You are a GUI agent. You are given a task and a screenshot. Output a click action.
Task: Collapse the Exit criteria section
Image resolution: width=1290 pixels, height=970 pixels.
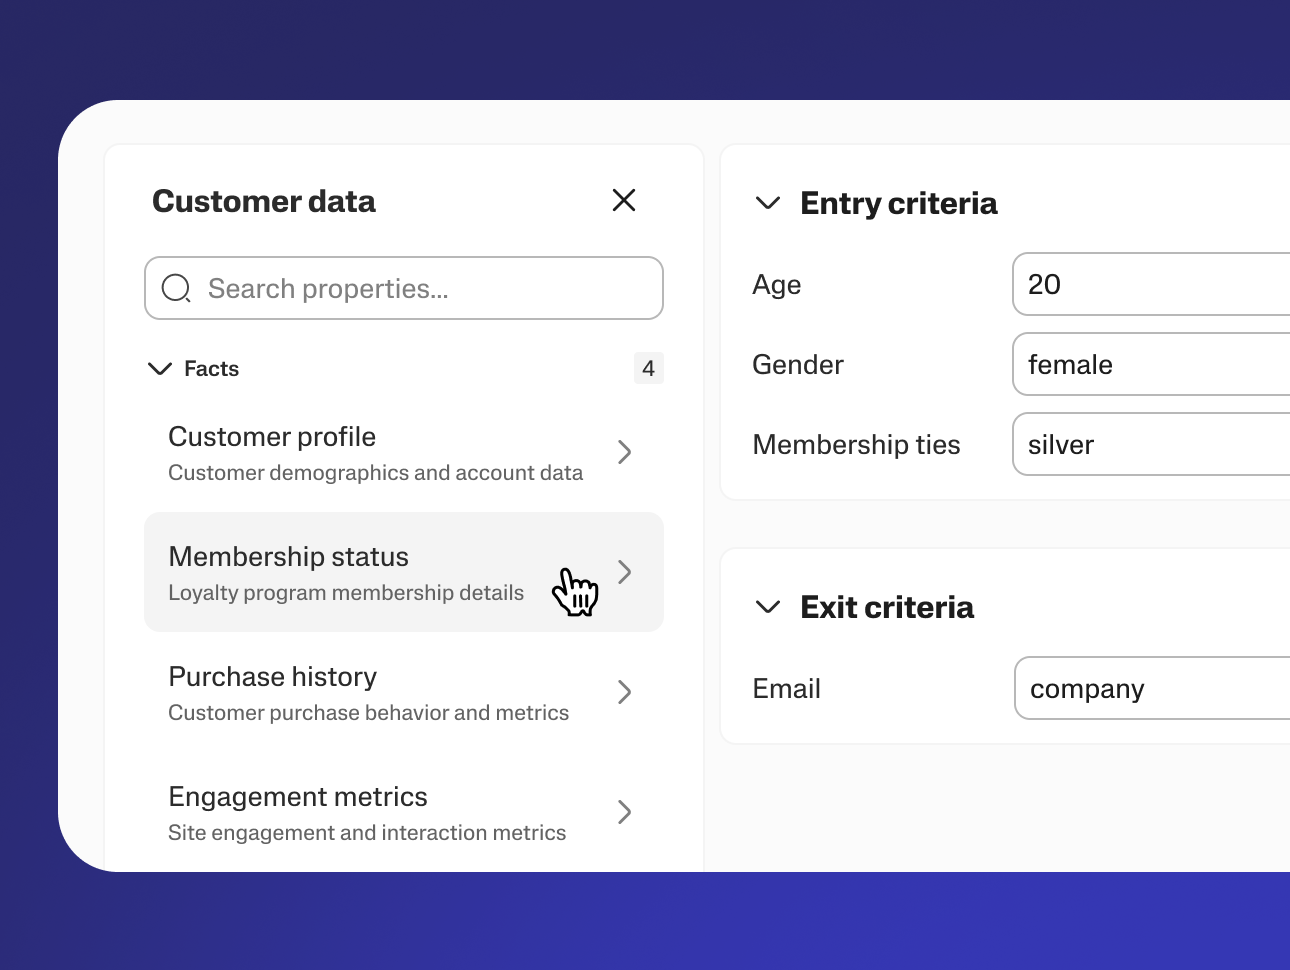768,607
